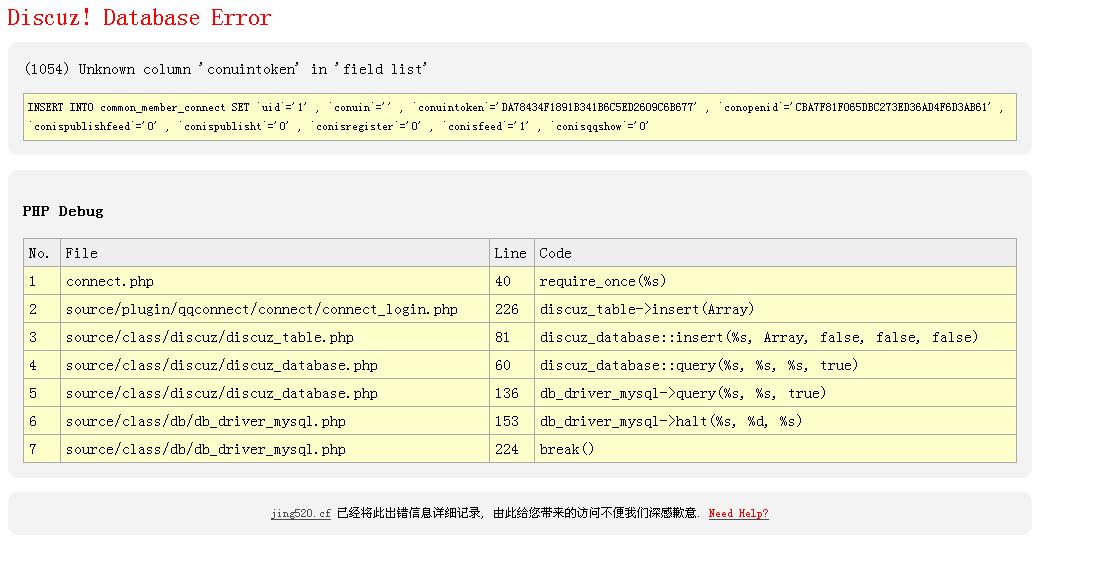
Task: Click line number 40 cell
Action: pyautogui.click(x=512, y=281)
